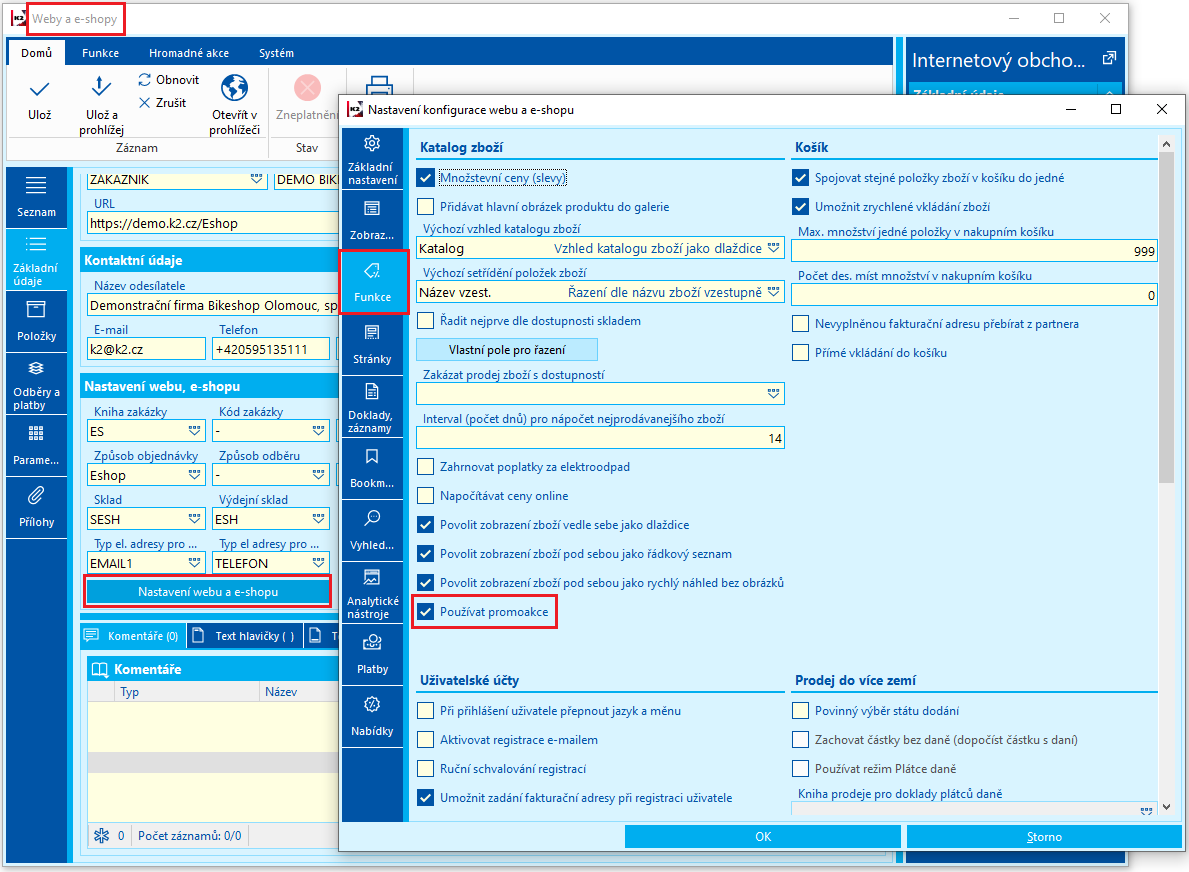
Task: Open the Seznam list view in the sidebar
Action: coord(36,196)
